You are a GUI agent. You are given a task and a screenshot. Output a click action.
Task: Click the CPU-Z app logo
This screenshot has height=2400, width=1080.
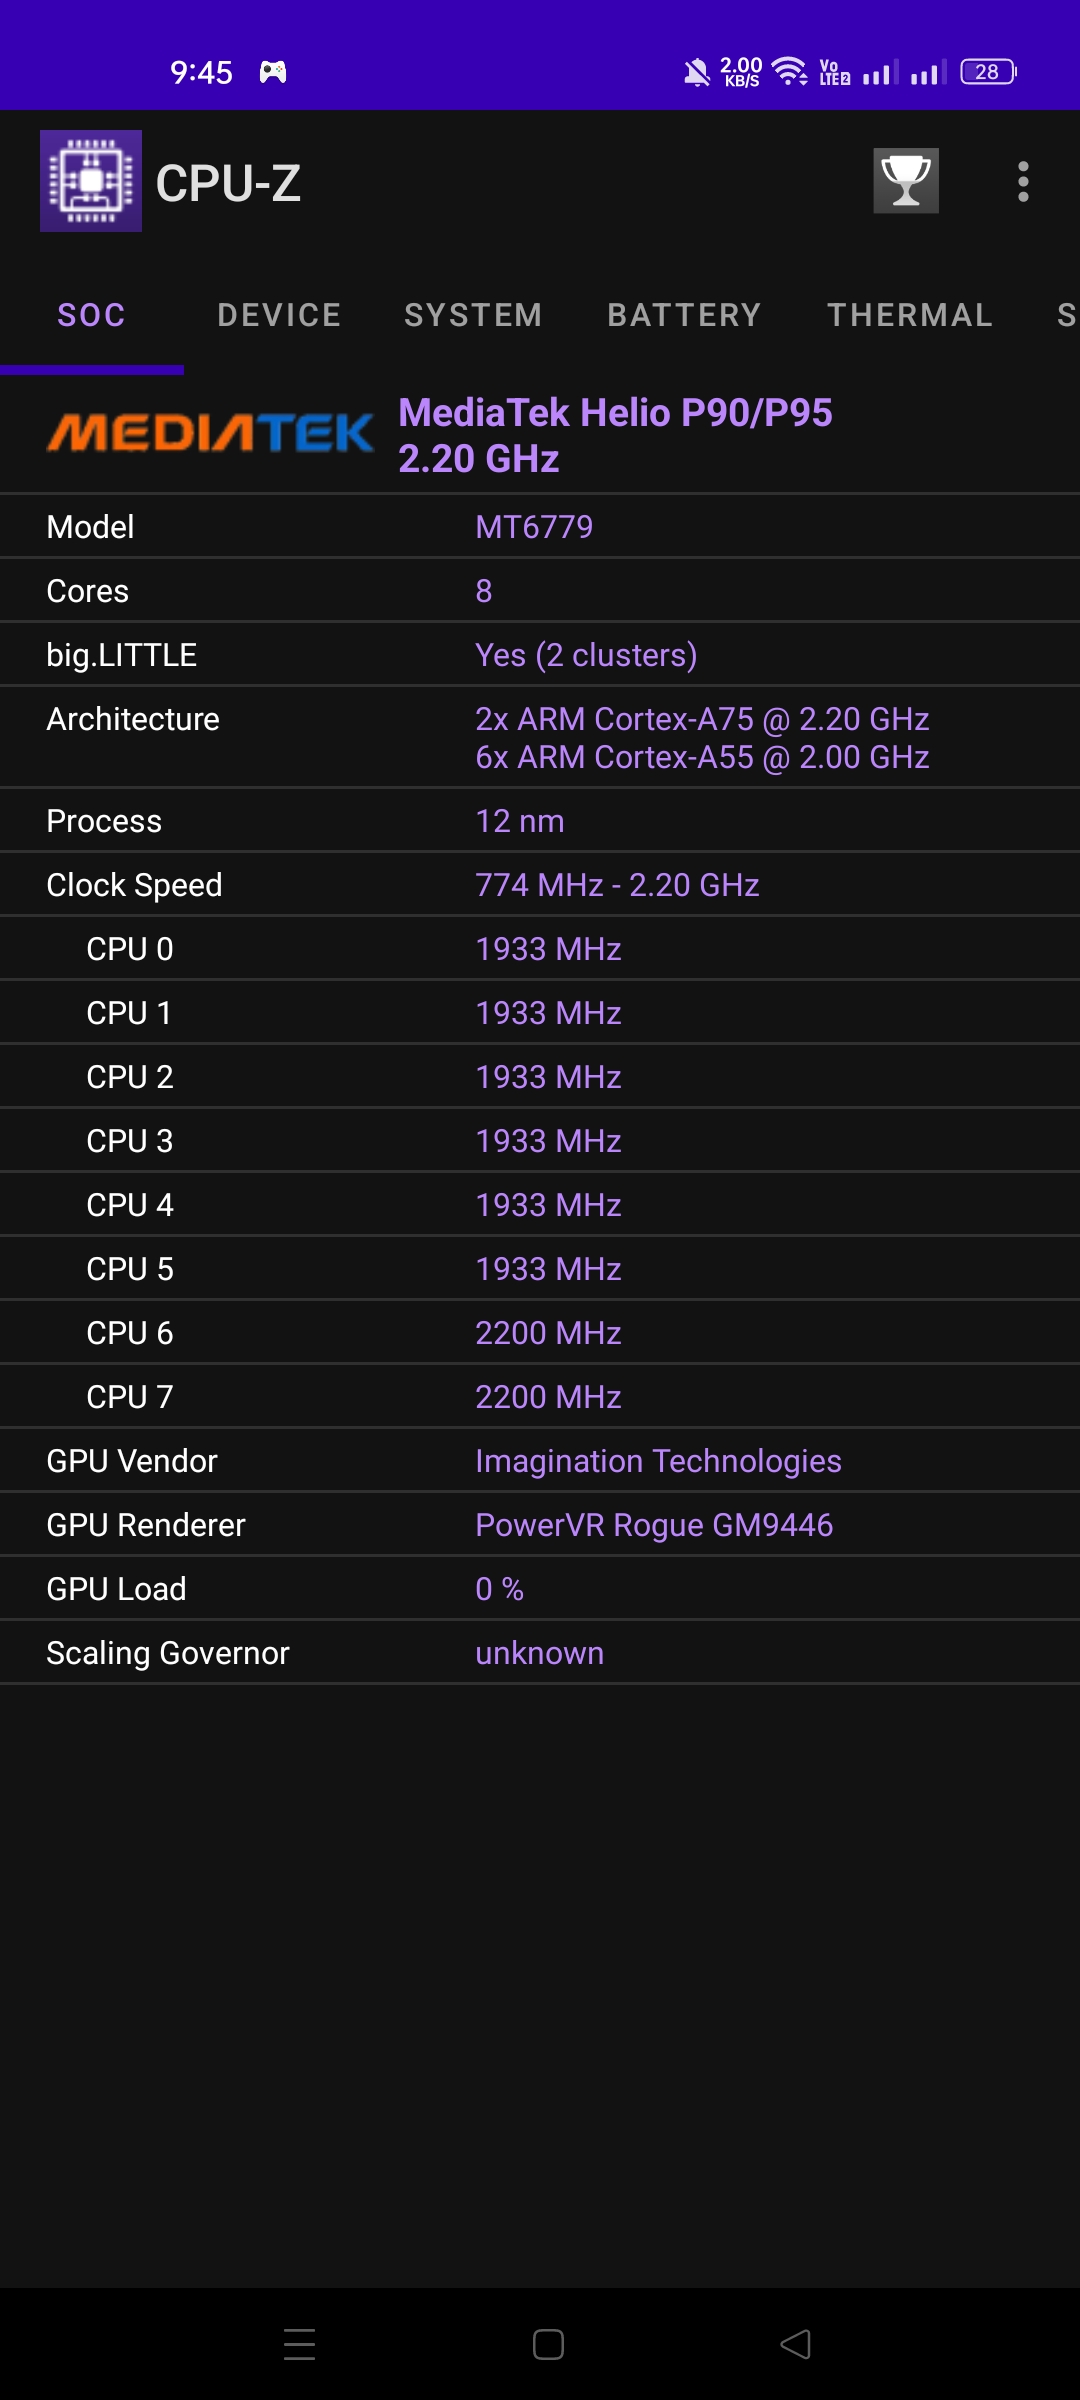[91, 181]
